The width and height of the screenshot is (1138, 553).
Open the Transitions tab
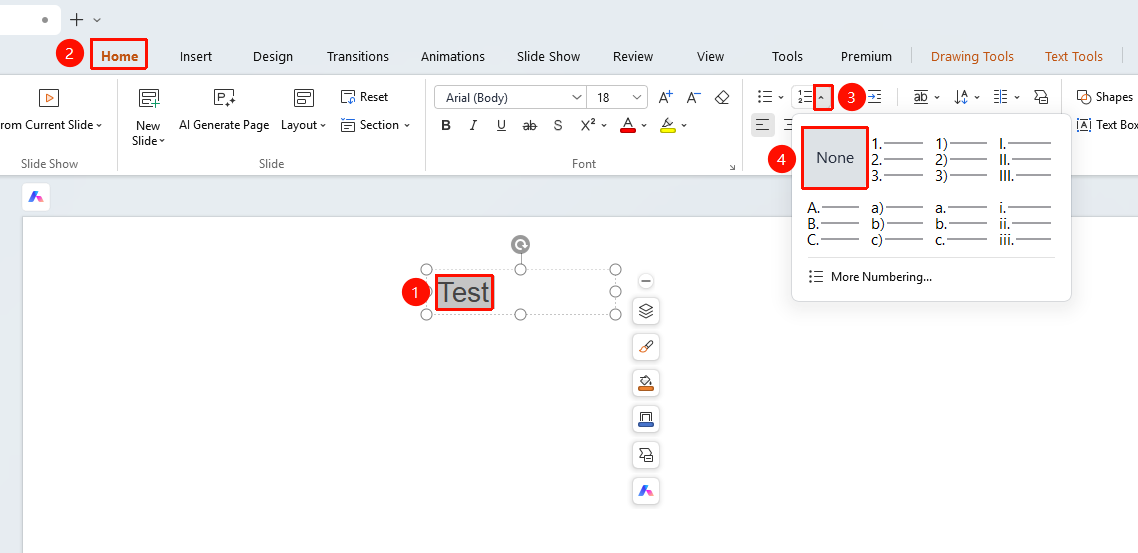click(x=358, y=56)
